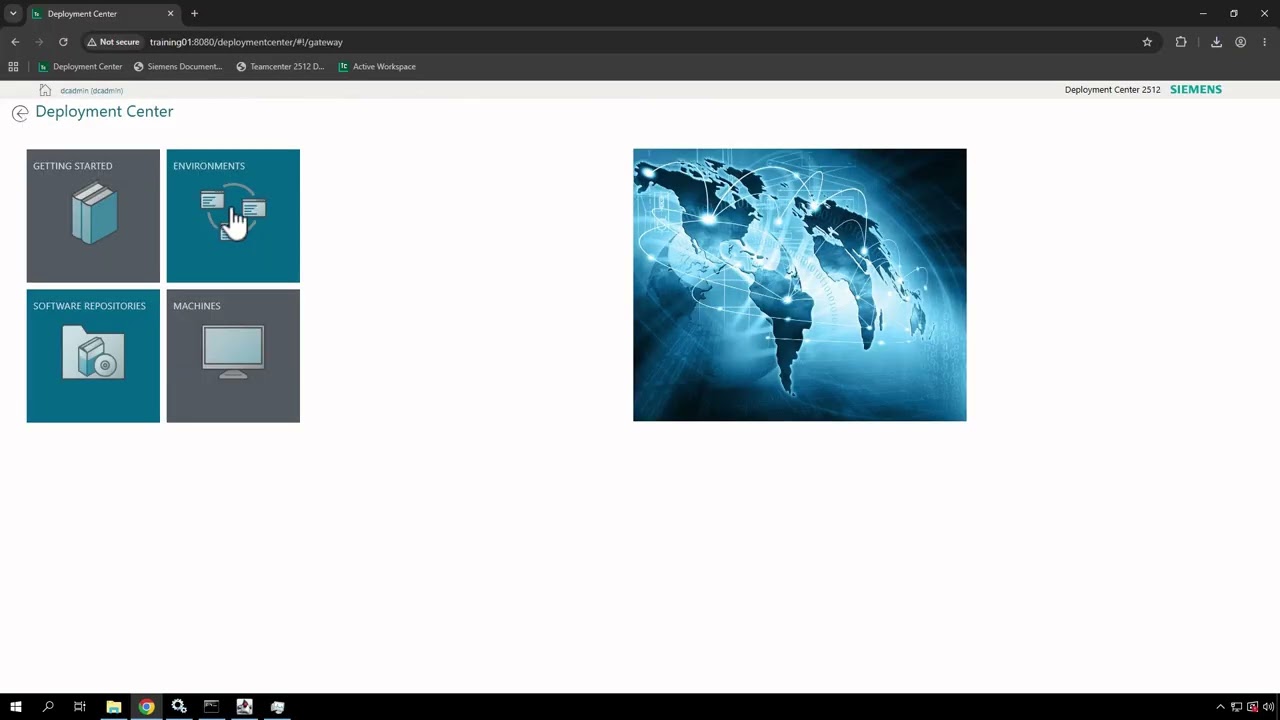Open the Chrome three-dot menu

tap(1264, 42)
